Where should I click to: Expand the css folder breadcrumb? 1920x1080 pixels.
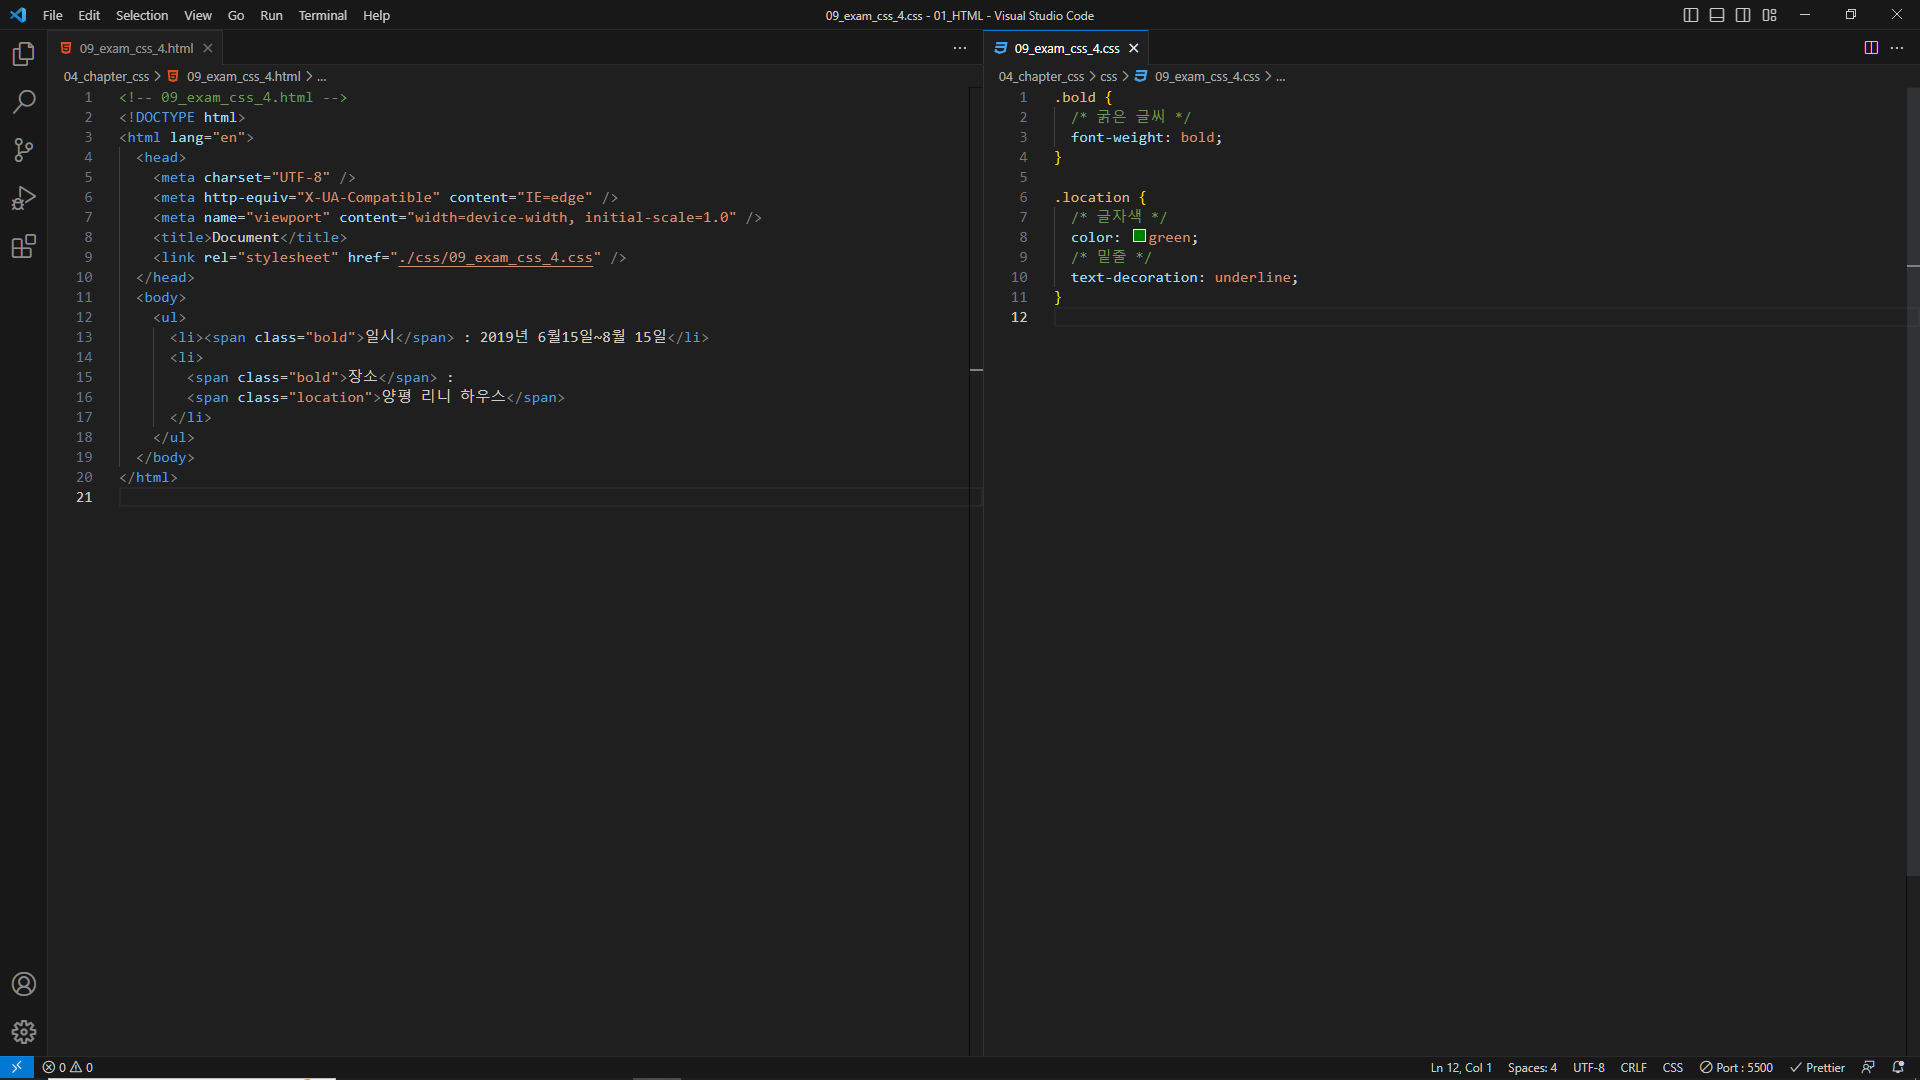click(1108, 76)
